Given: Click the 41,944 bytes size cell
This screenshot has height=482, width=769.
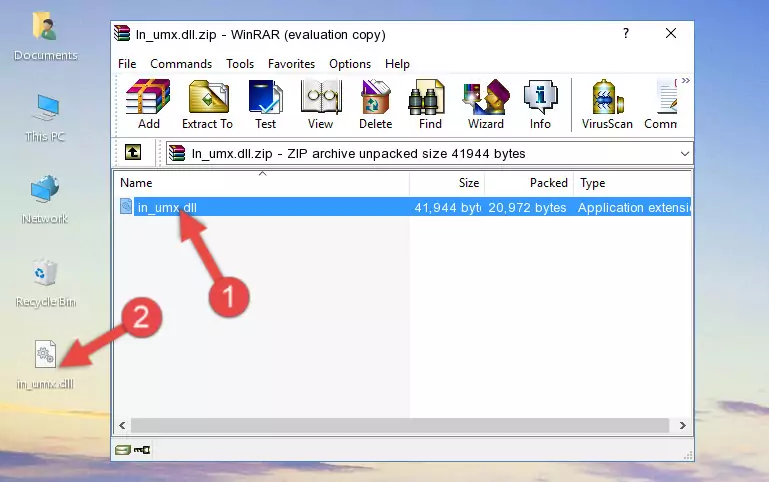Looking at the screenshot, I should point(447,207).
